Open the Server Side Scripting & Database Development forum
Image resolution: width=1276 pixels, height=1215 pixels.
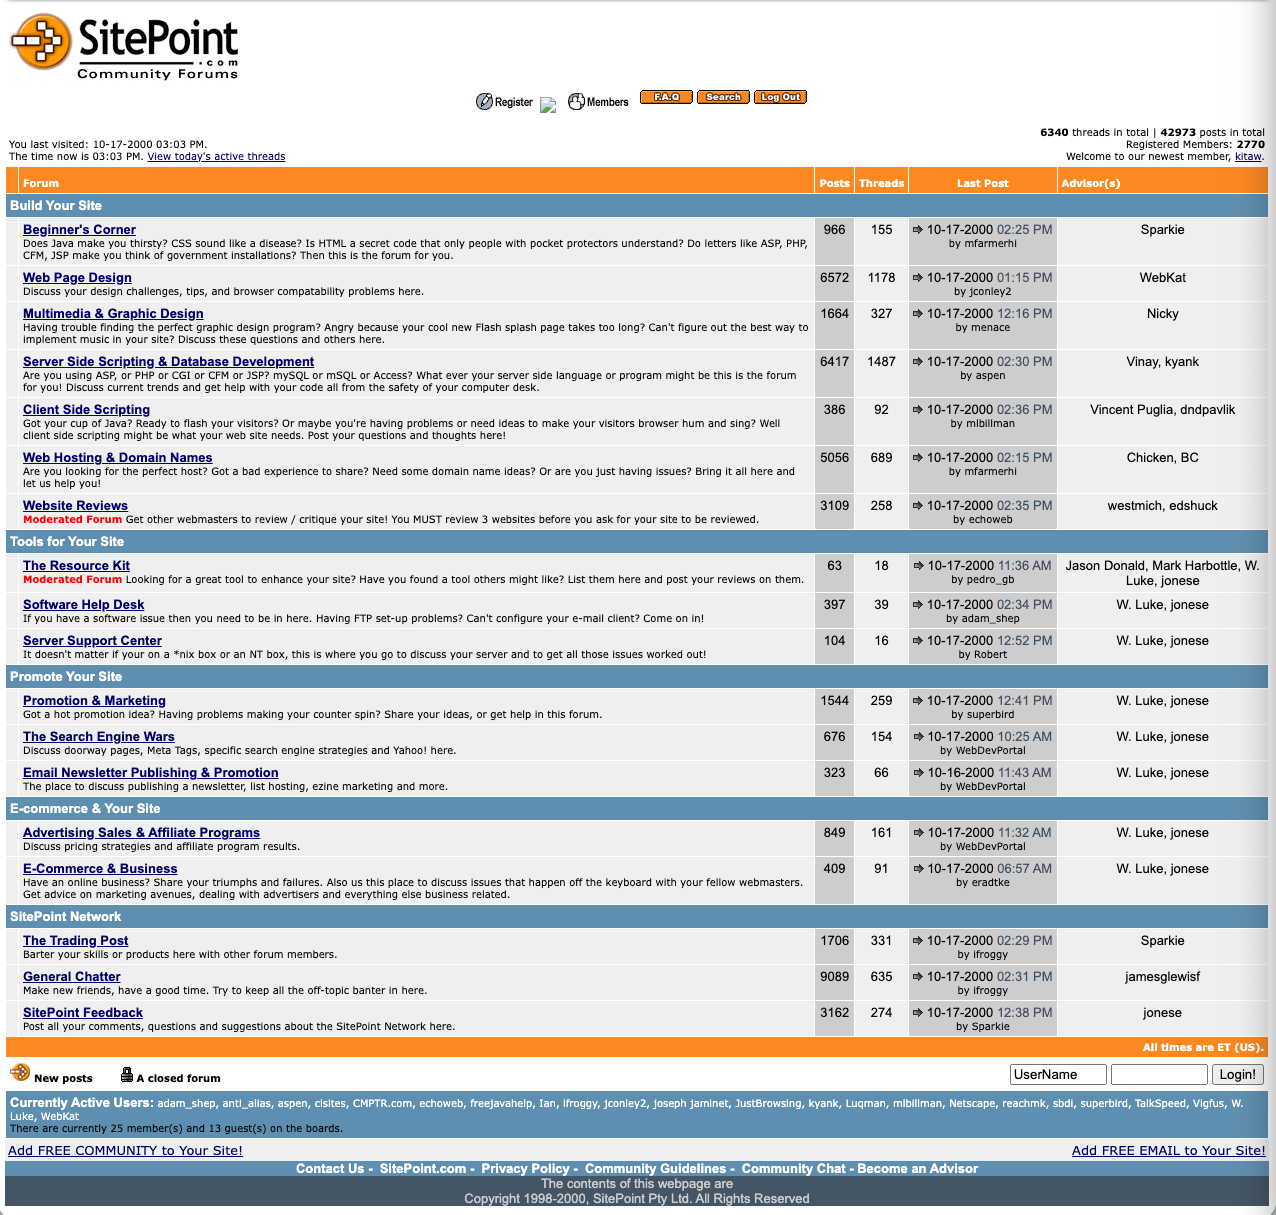tap(169, 361)
